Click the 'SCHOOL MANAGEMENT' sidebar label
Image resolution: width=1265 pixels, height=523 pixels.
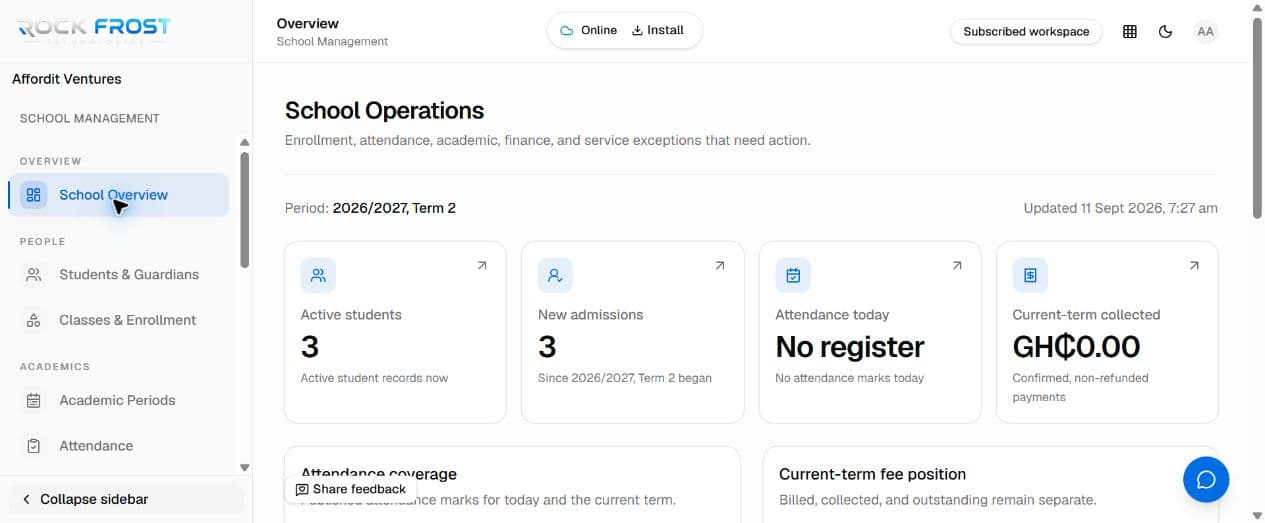[90, 118]
